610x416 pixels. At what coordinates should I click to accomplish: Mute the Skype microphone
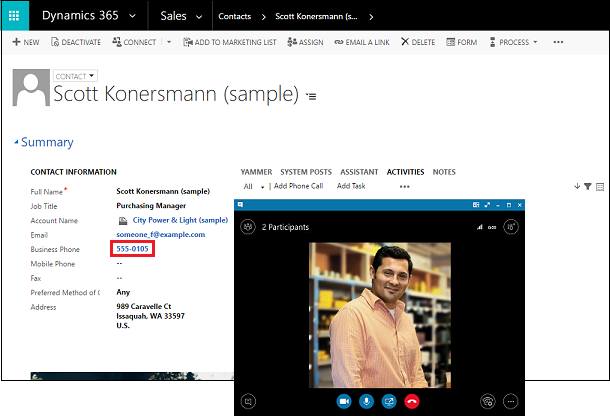[366, 401]
